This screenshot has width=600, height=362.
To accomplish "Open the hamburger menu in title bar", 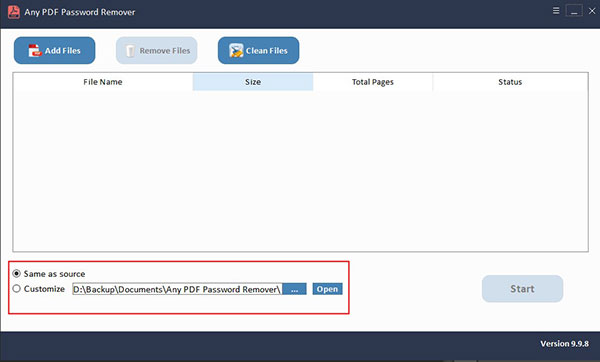I will [556, 11].
